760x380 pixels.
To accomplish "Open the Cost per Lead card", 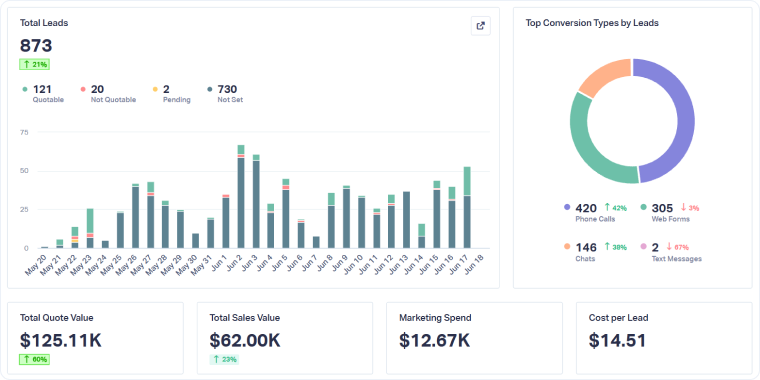I will 664,338.
